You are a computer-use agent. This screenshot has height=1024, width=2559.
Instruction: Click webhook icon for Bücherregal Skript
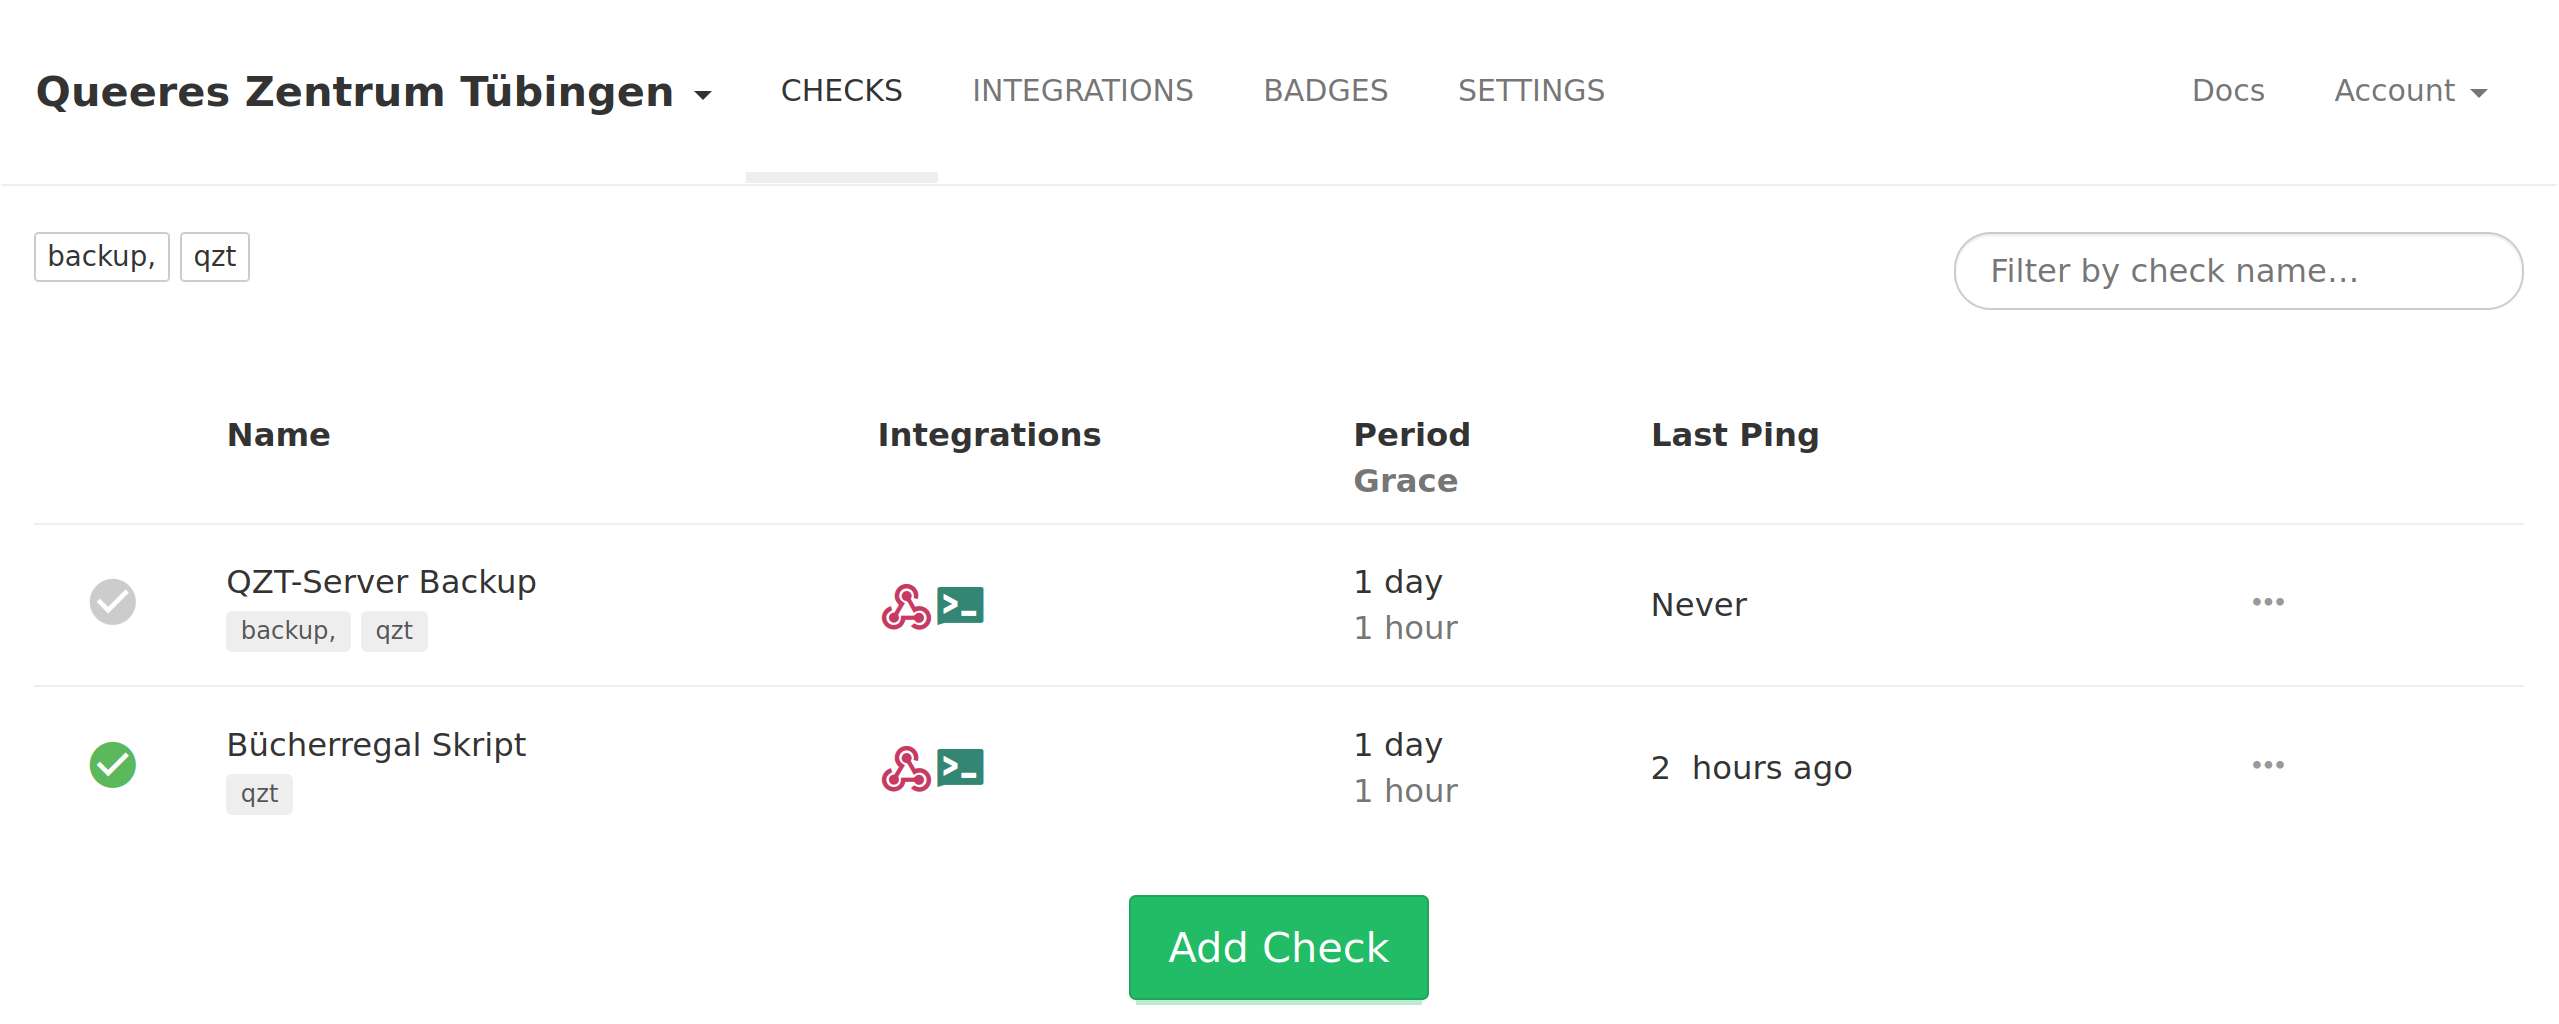(905, 769)
